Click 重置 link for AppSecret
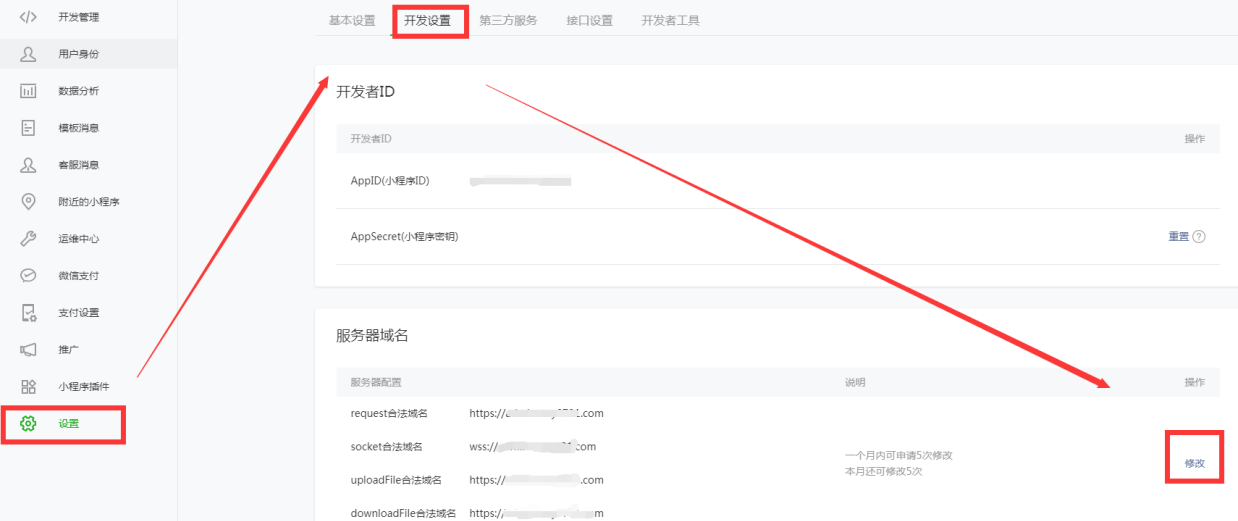Screen dimensions: 1238x521 pos(1179,237)
